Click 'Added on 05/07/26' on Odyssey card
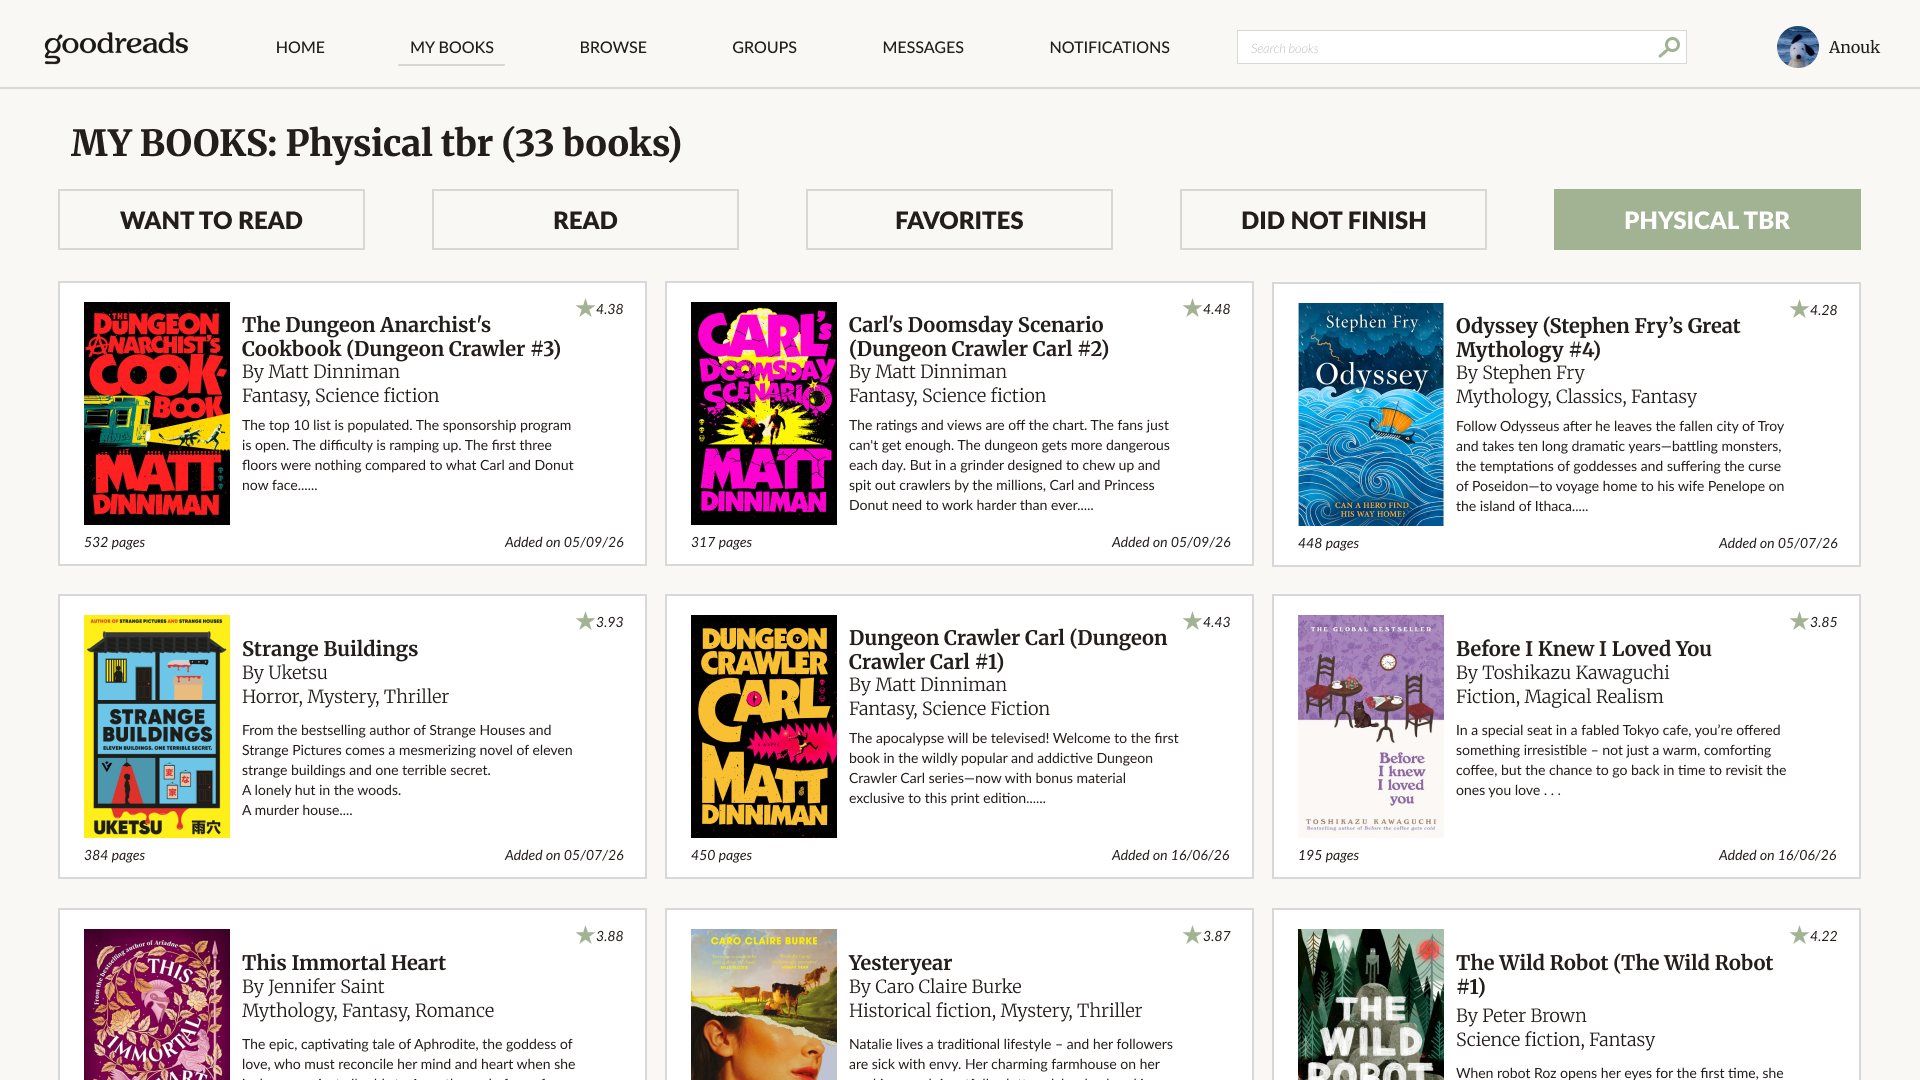 click(x=1778, y=543)
